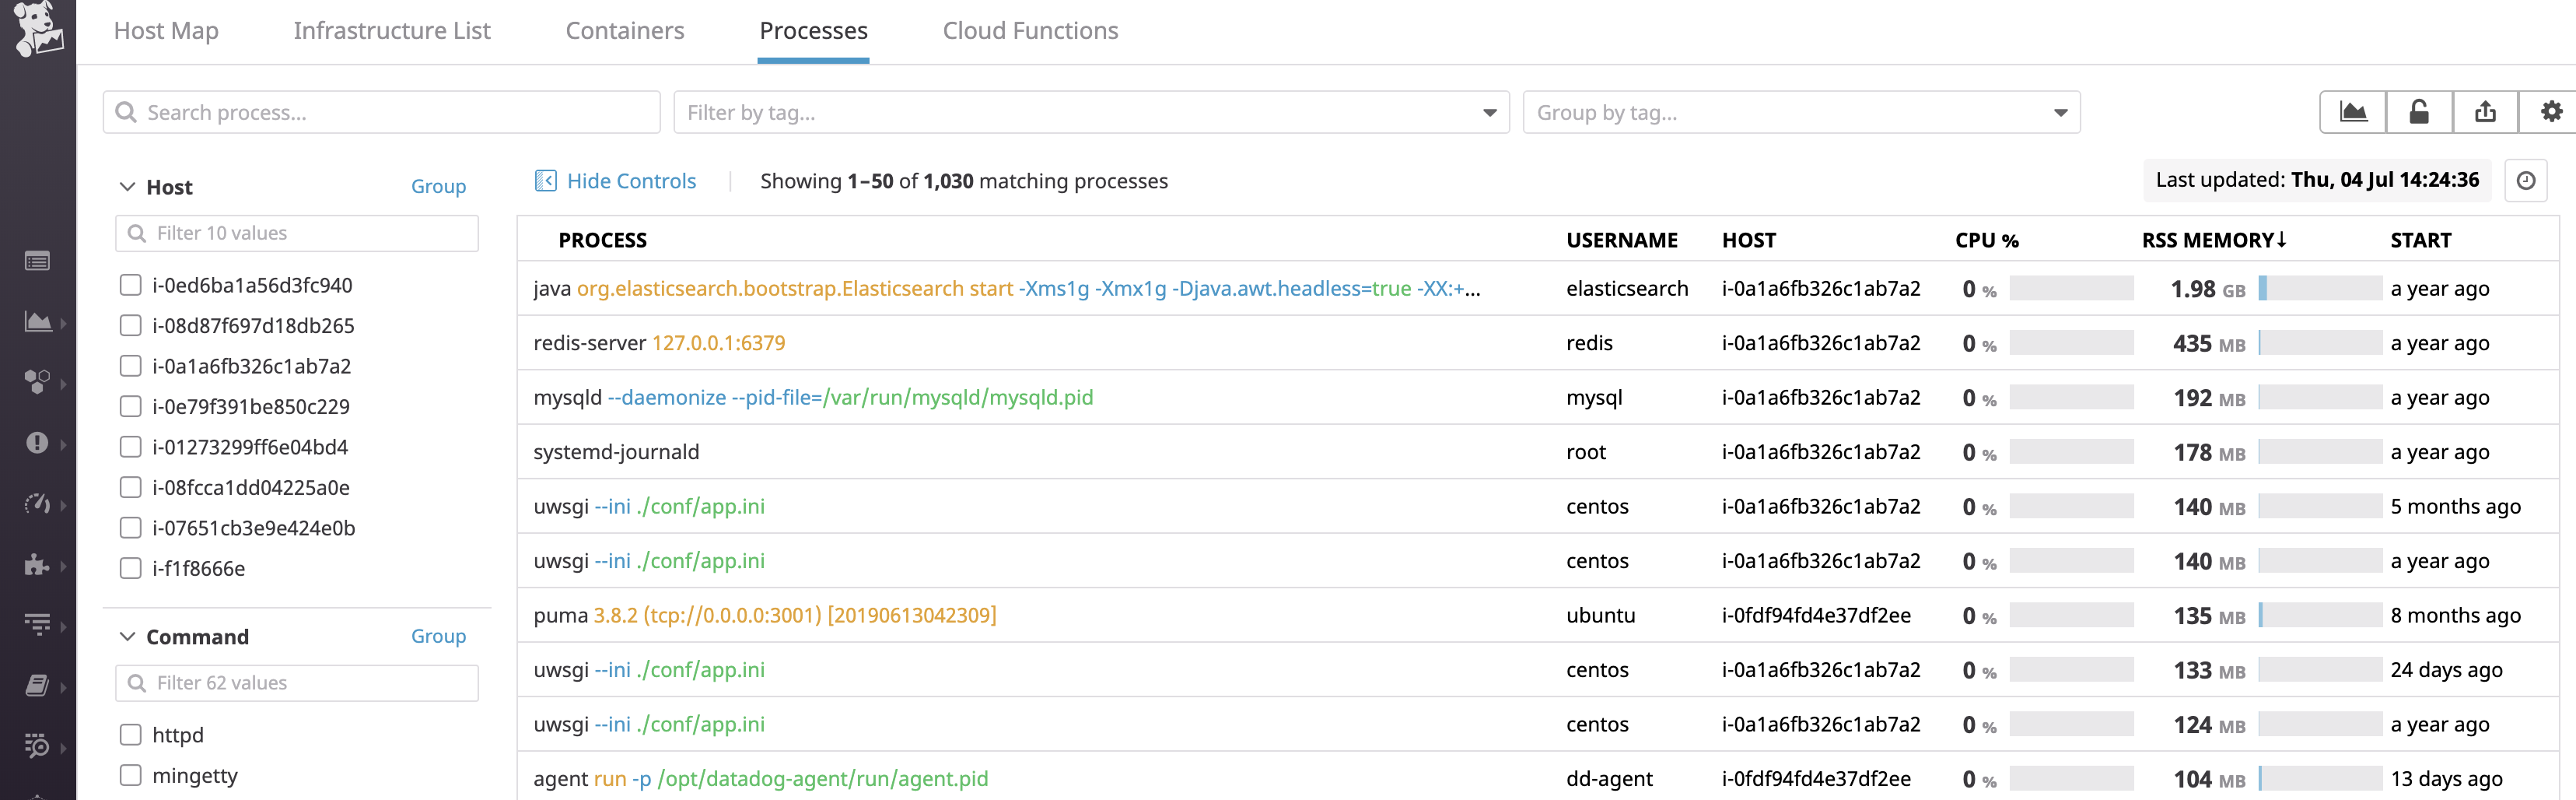Open the Filter by tag dropdown

pos(1090,113)
